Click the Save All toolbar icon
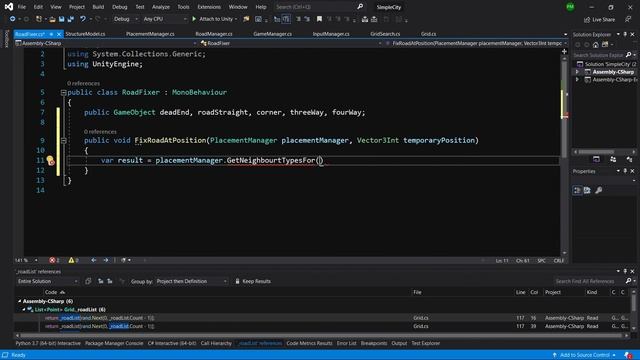 pyautogui.click(x=71, y=19)
